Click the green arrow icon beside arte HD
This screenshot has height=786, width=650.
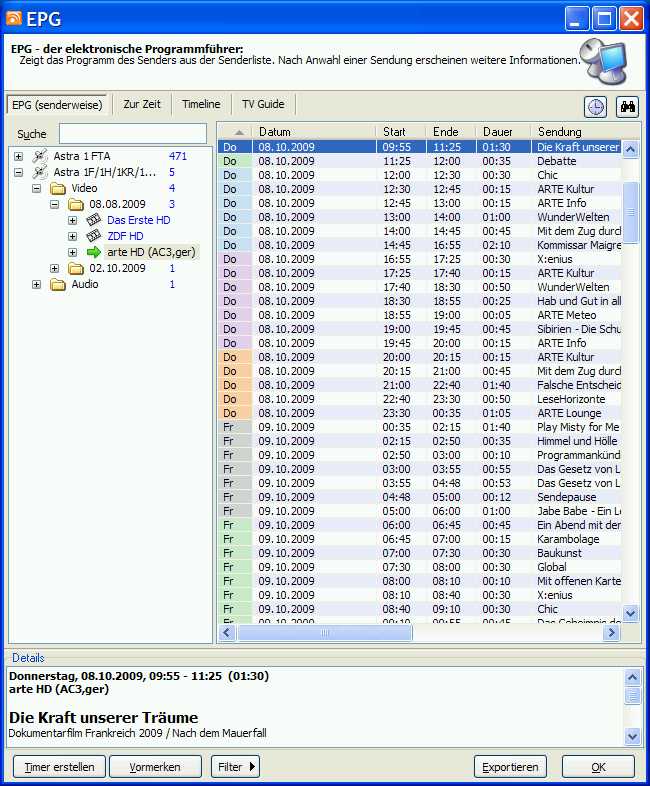(x=94, y=252)
